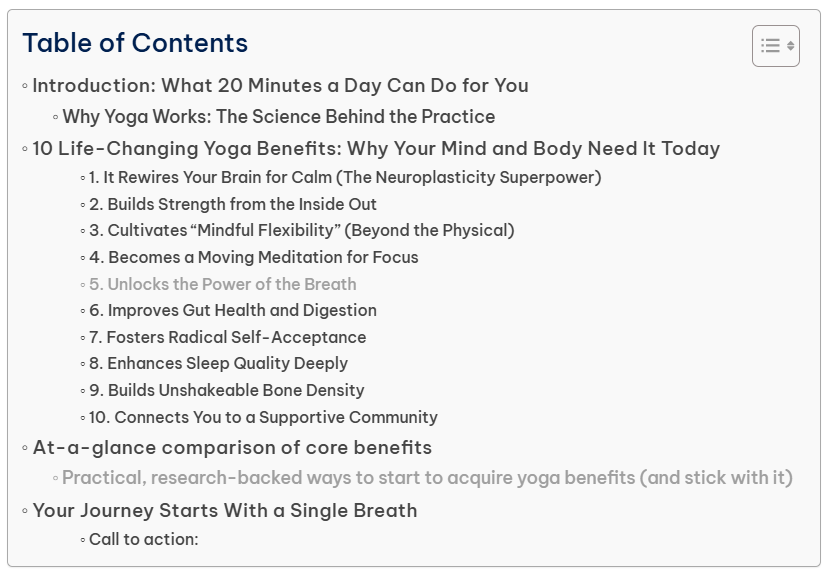
Task: Jump to 'Your Journey Starts With a Single Breath'
Action: pyautogui.click(x=225, y=511)
